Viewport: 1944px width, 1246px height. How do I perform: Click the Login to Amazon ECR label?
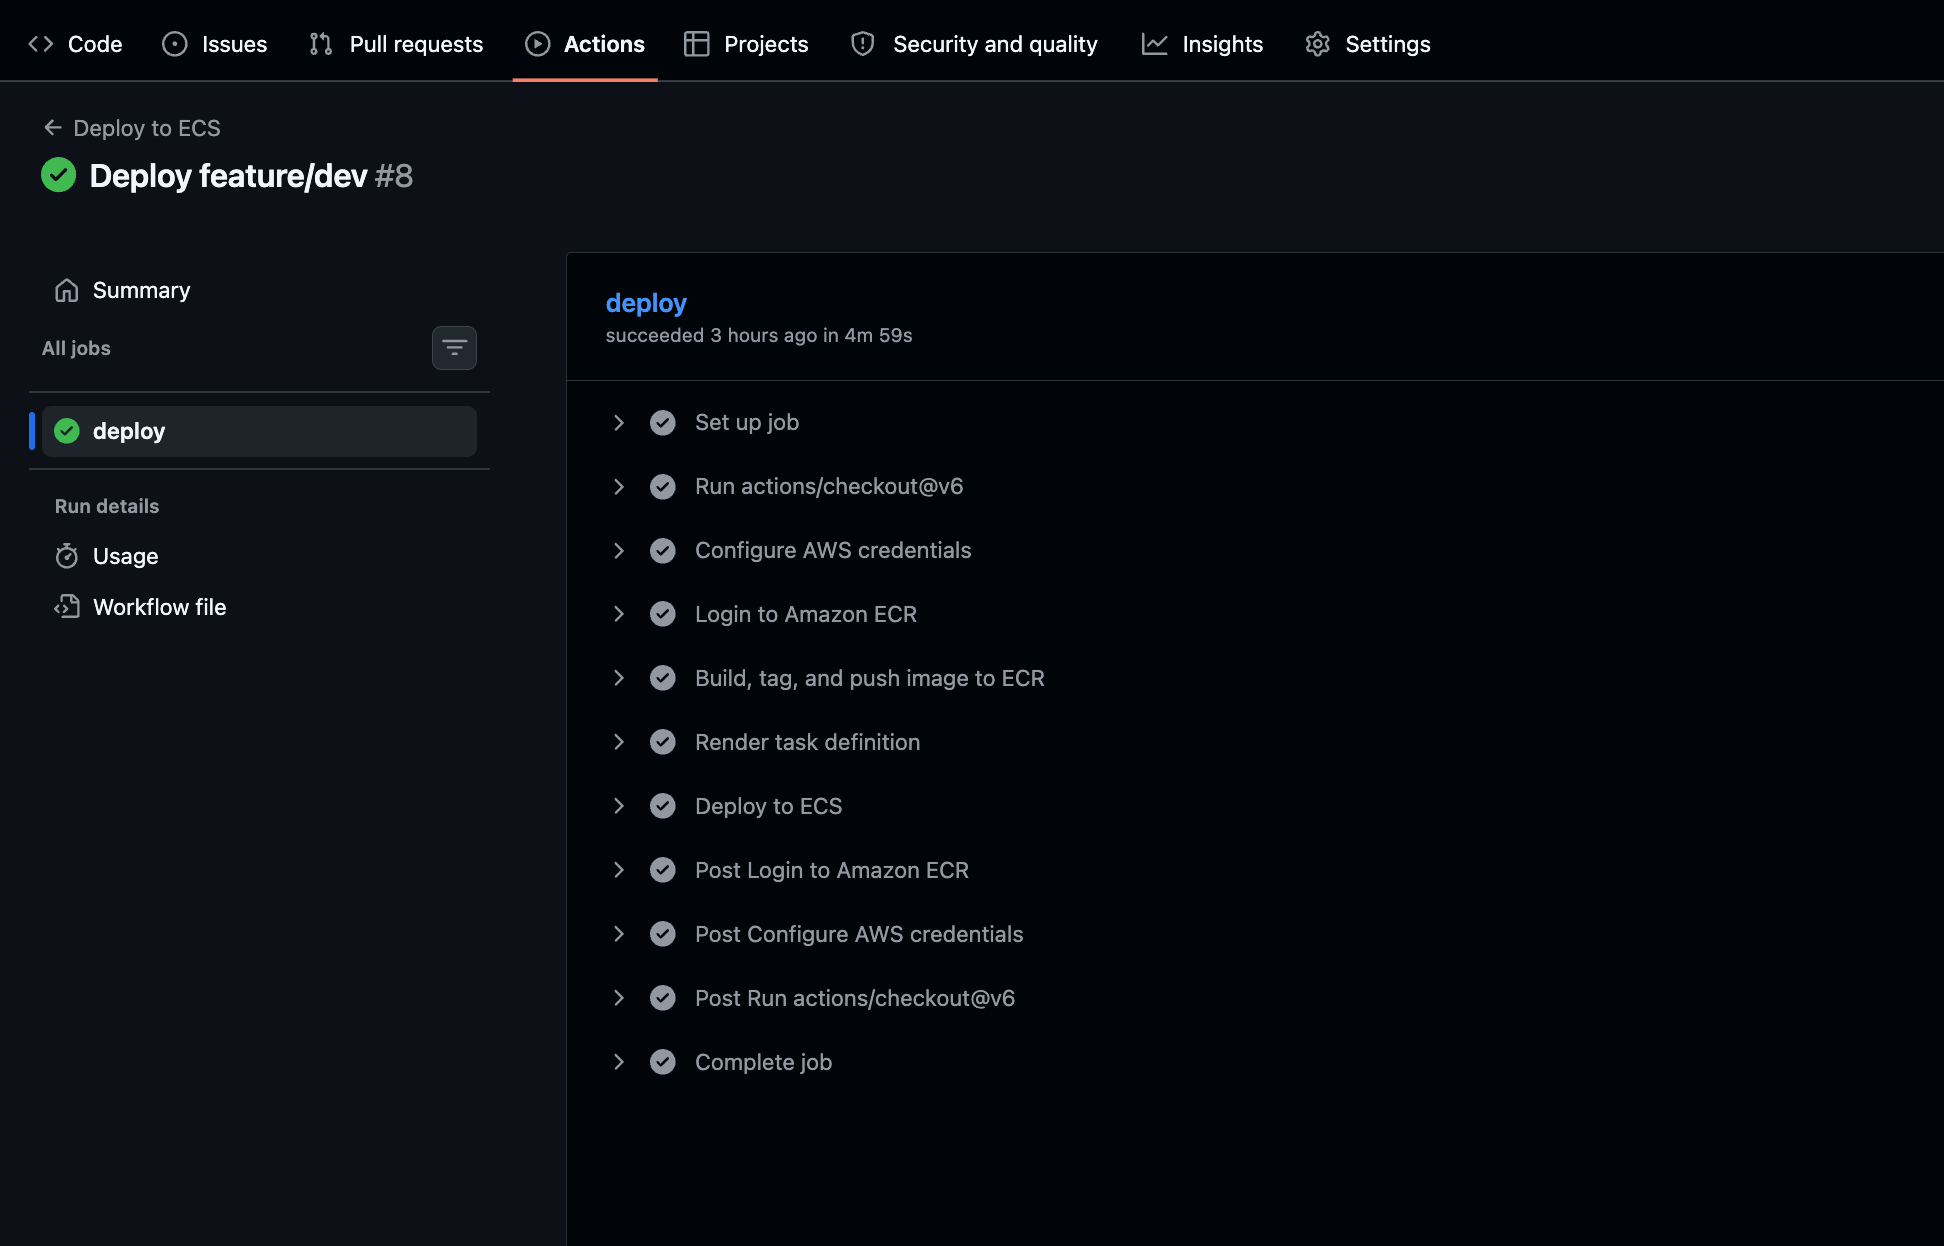[x=806, y=614]
